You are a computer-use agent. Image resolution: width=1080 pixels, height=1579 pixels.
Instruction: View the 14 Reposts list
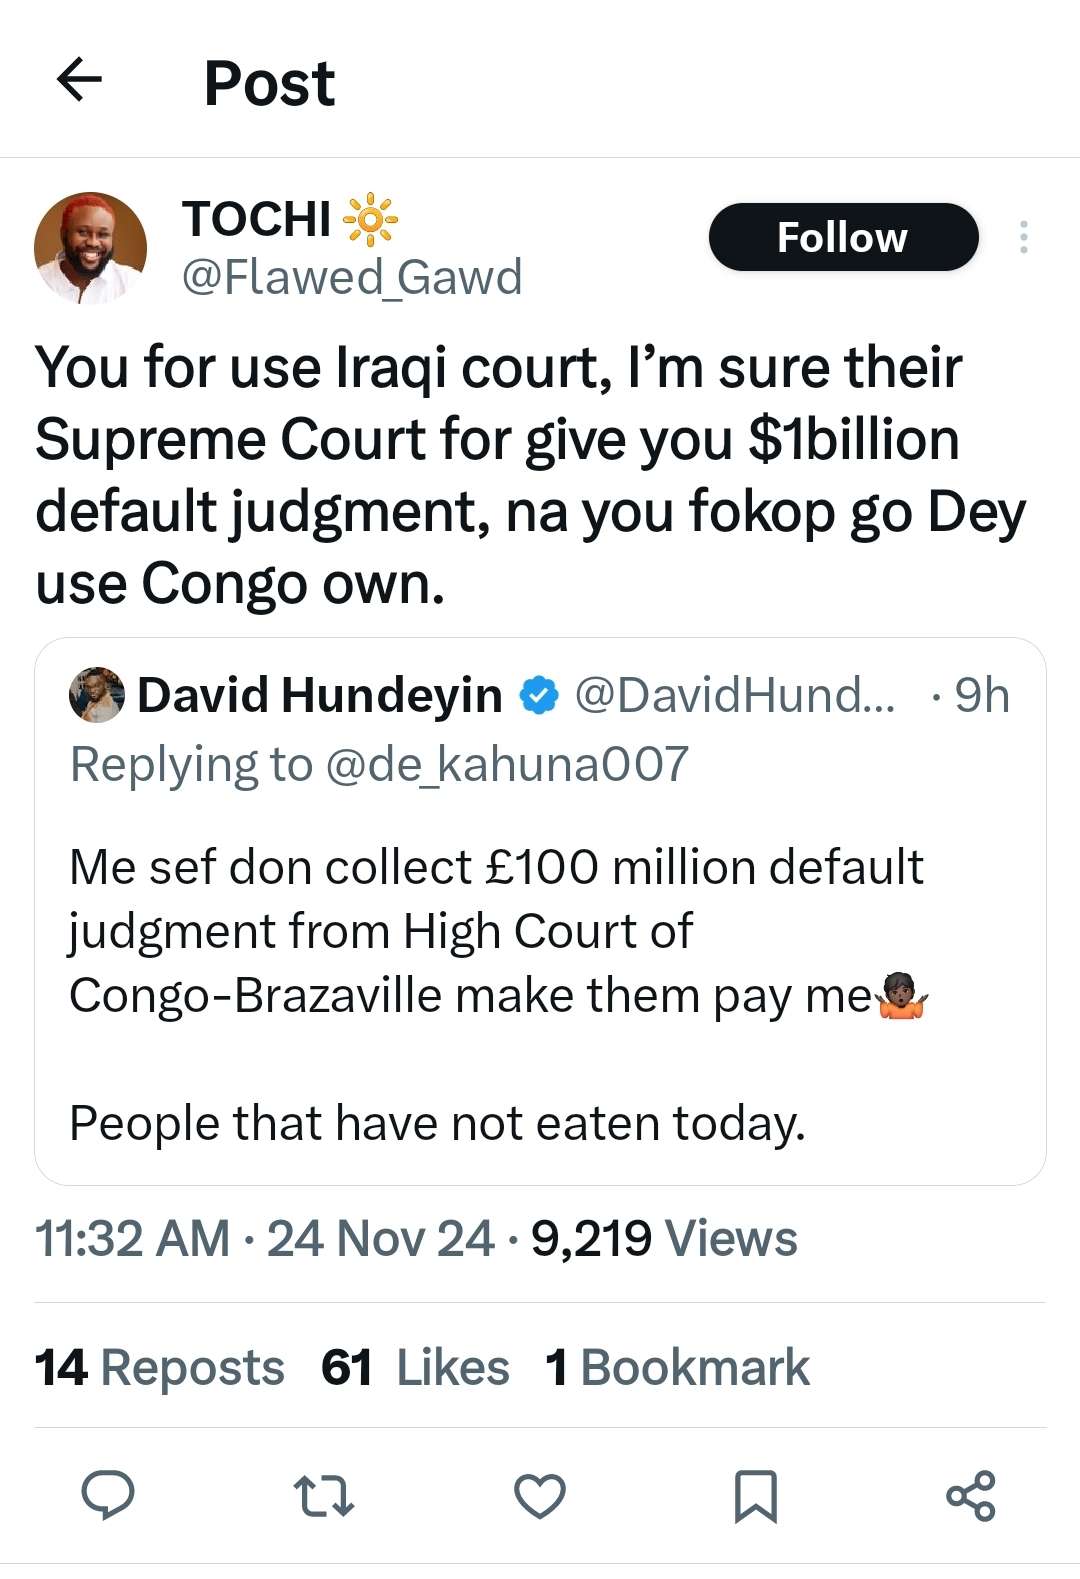point(160,1367)
